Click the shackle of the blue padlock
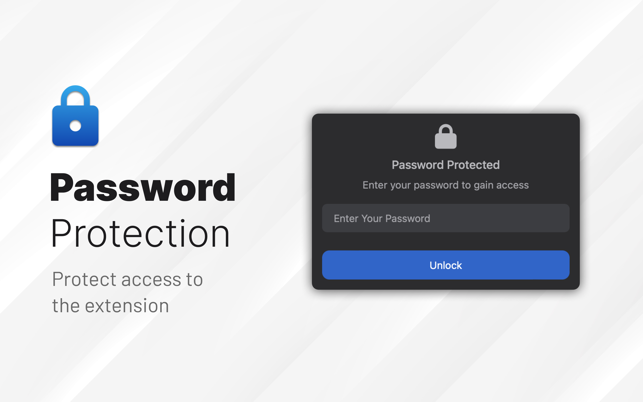The image size is (643, 402). click(x=75, y=97)
